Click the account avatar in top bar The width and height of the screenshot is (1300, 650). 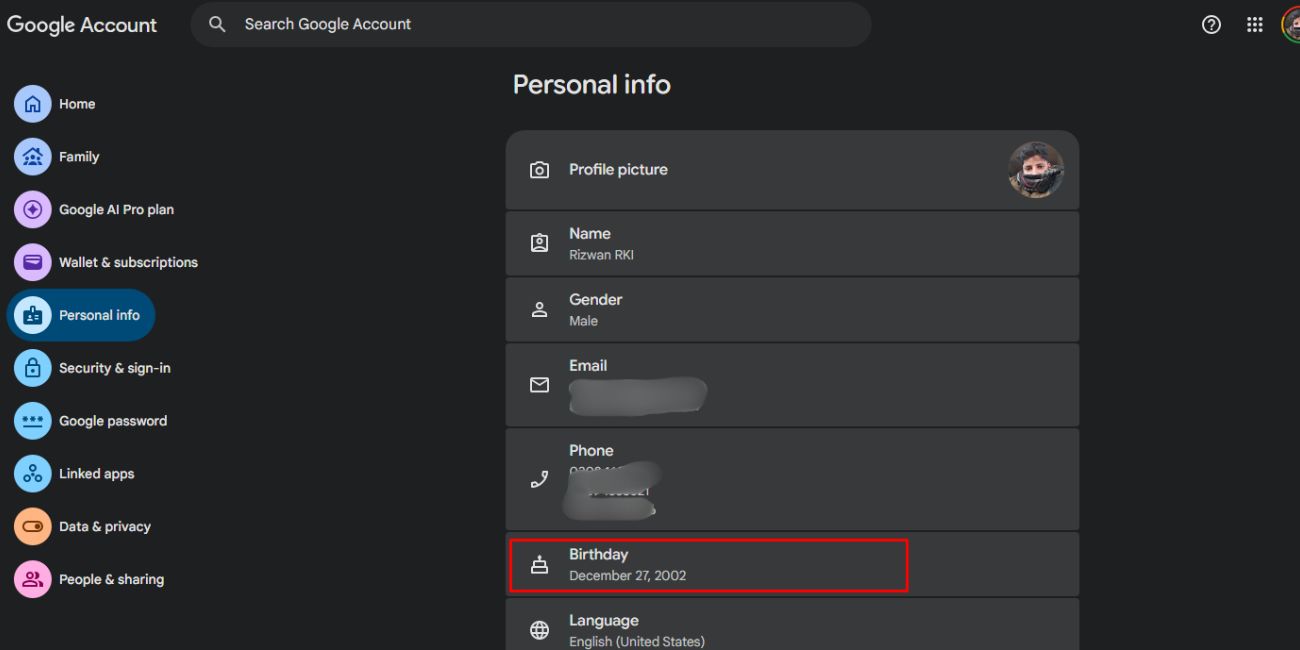[x=1291, y=25]
